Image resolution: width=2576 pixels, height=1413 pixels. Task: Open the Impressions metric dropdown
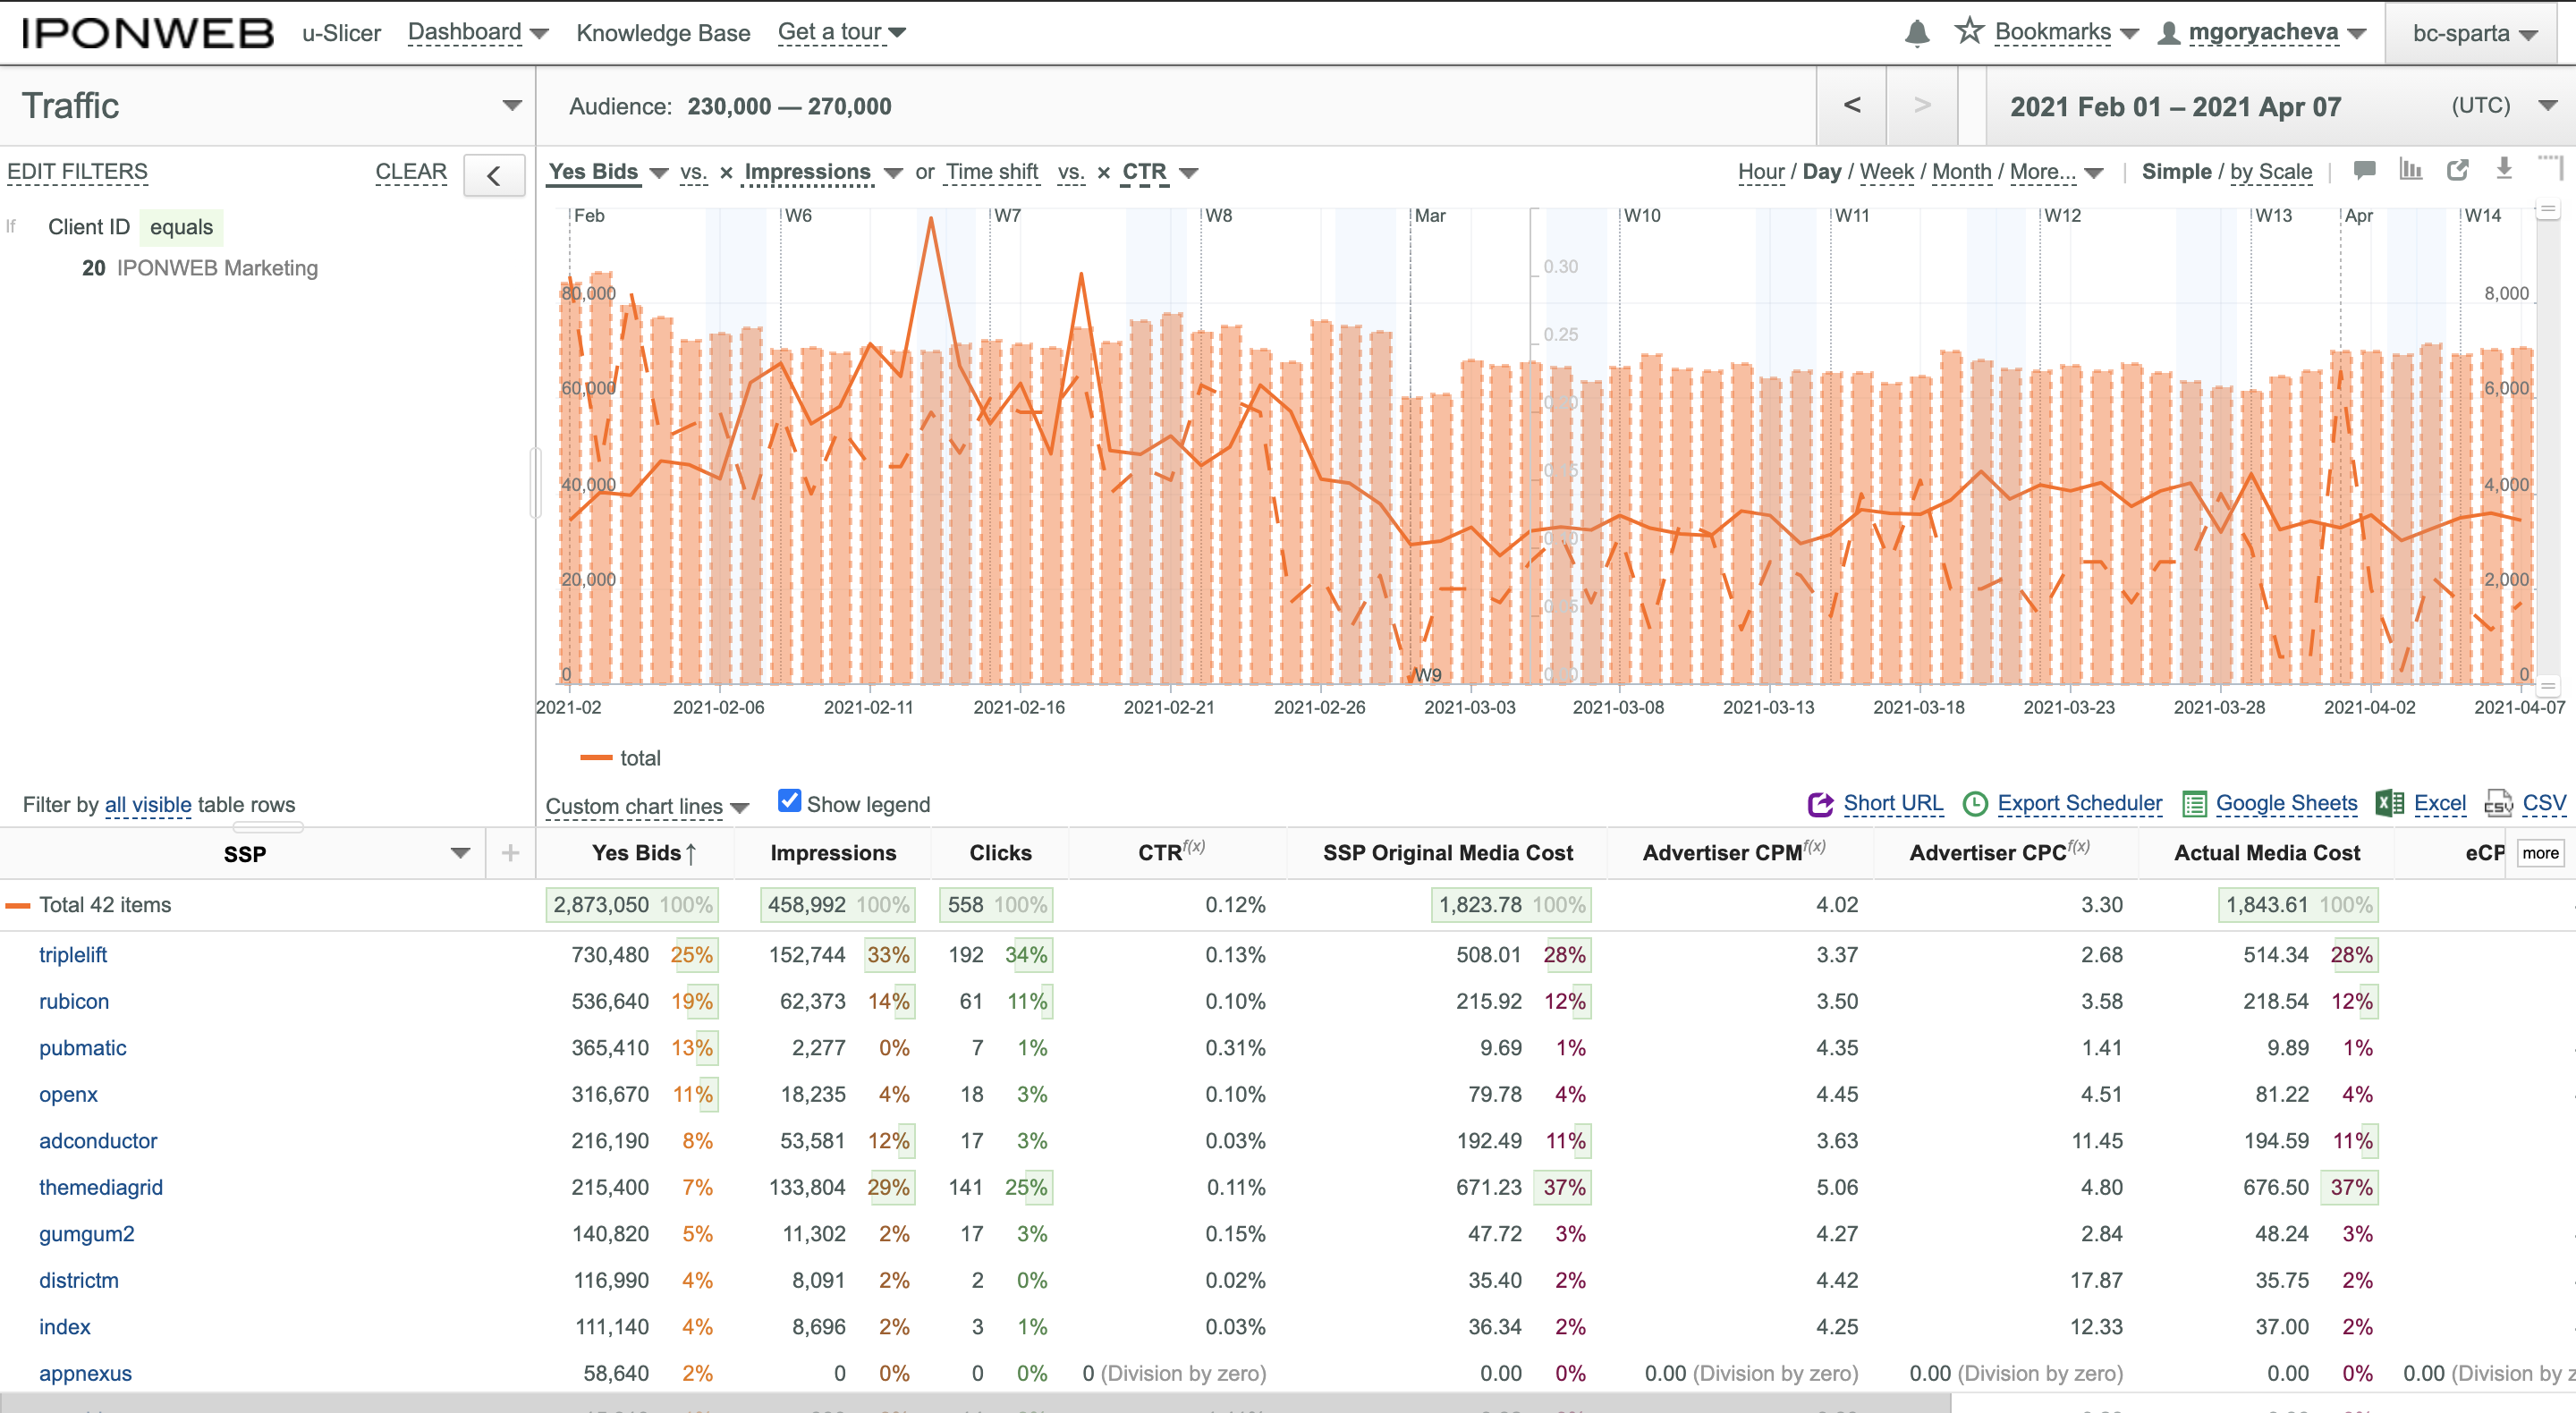tap(893, 173)
